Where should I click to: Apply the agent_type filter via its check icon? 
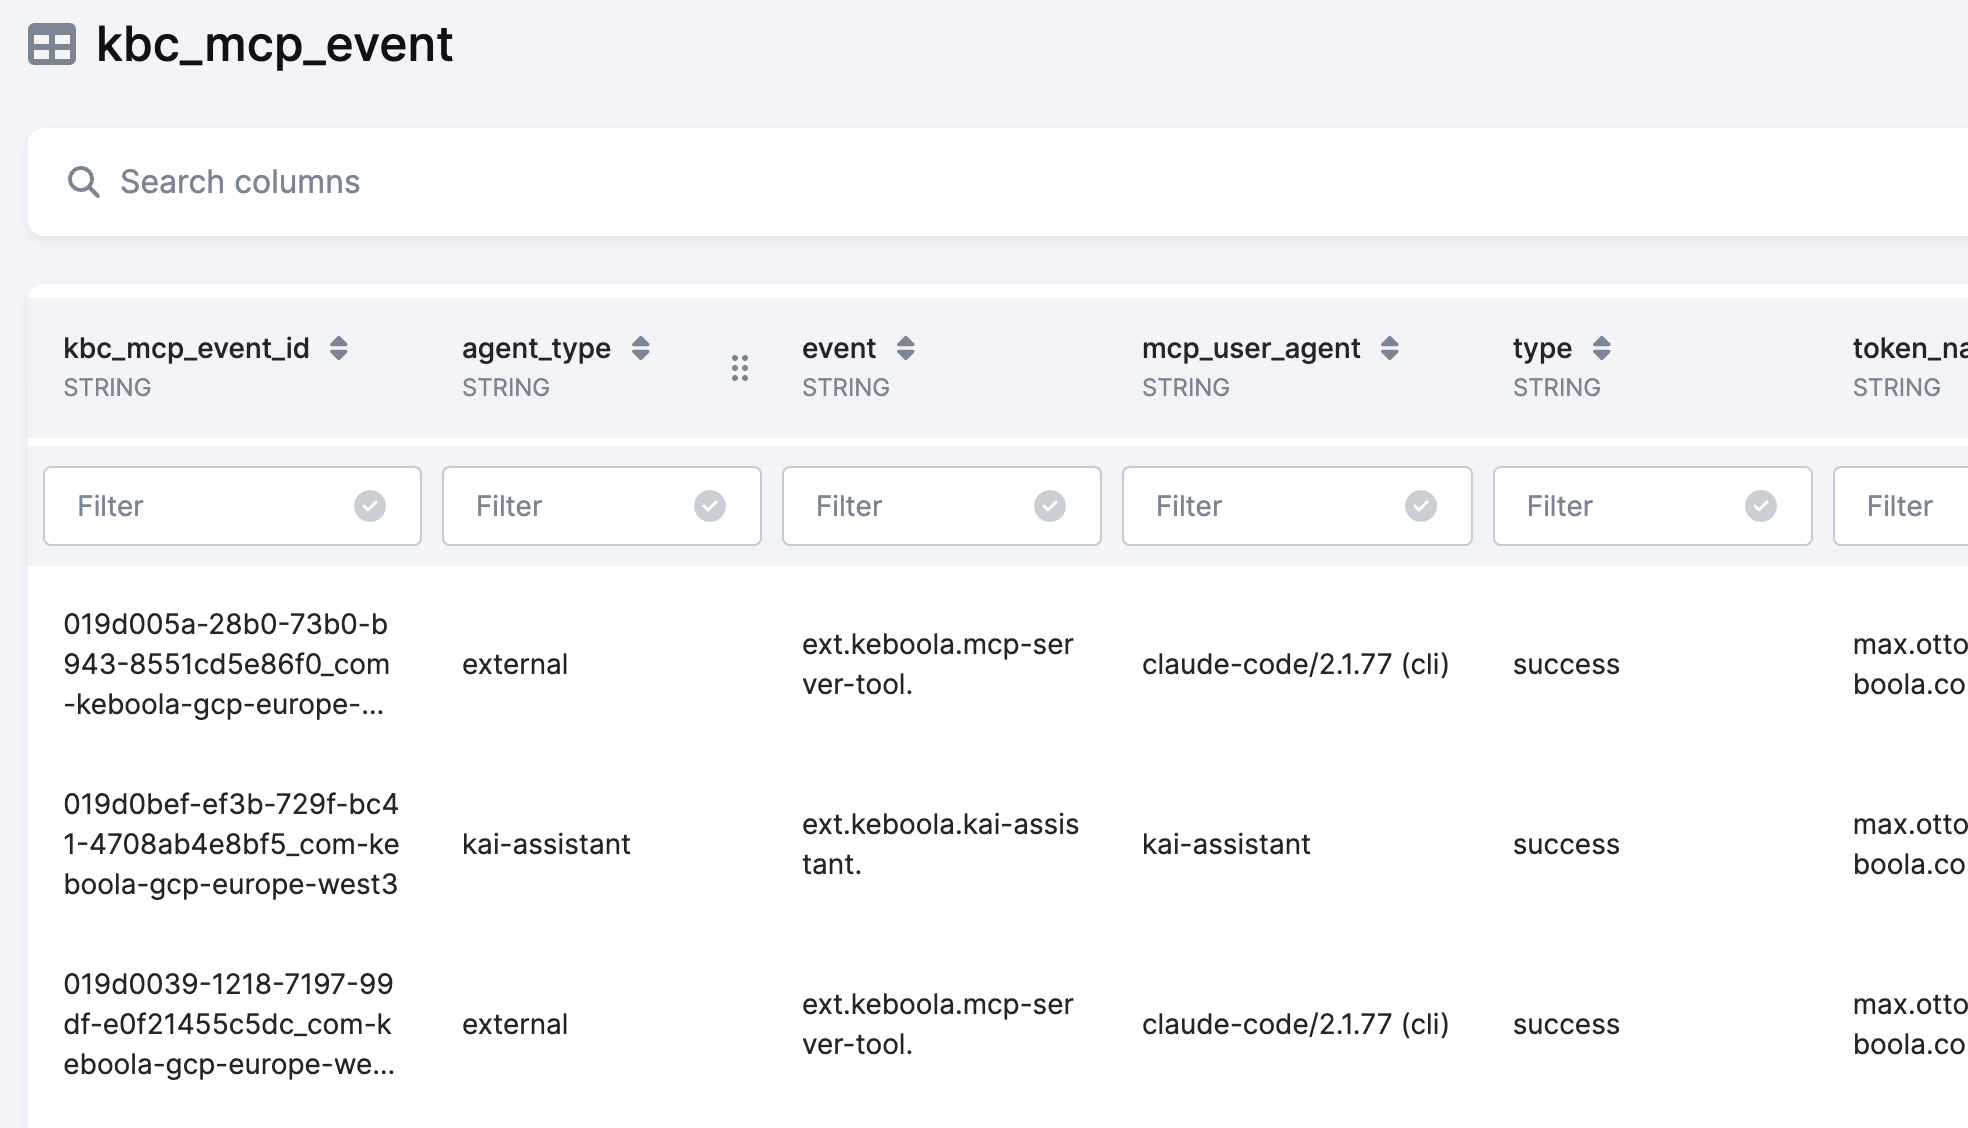[x=709, y=506]
